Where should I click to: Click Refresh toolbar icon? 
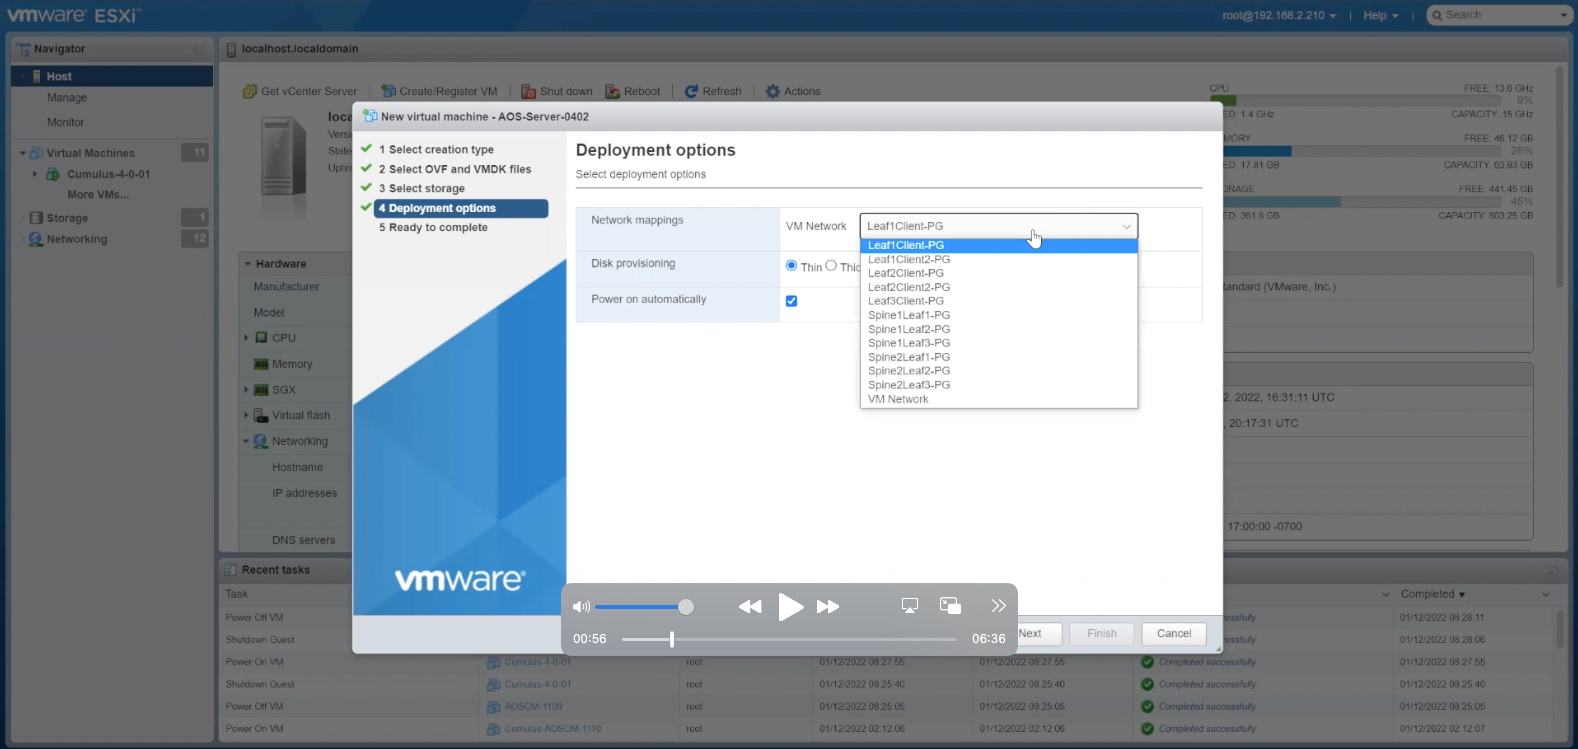coord(691,91)
